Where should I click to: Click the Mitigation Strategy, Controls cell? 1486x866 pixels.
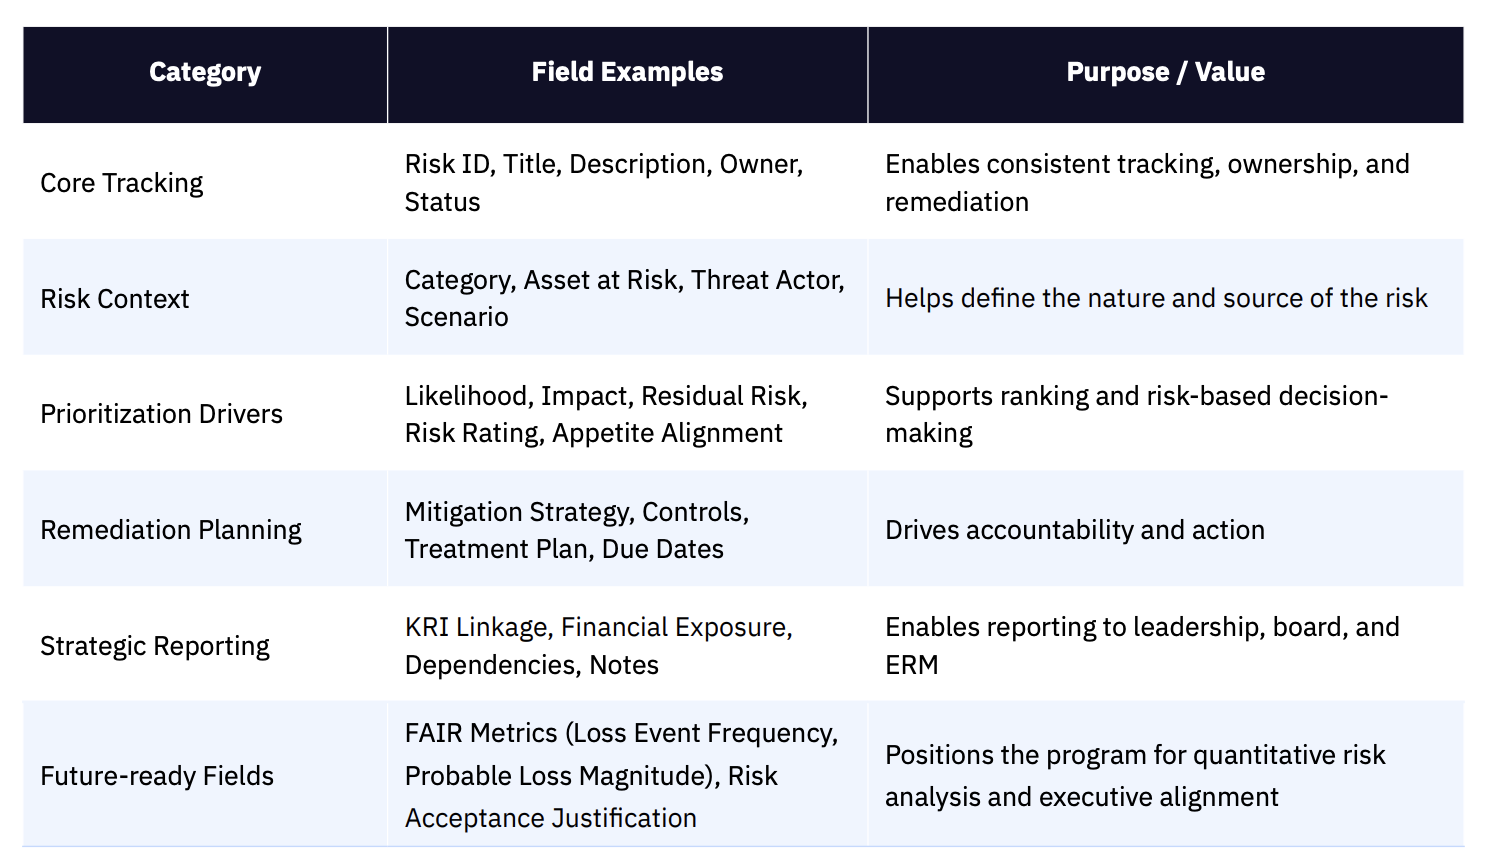(x=577, y=530)
